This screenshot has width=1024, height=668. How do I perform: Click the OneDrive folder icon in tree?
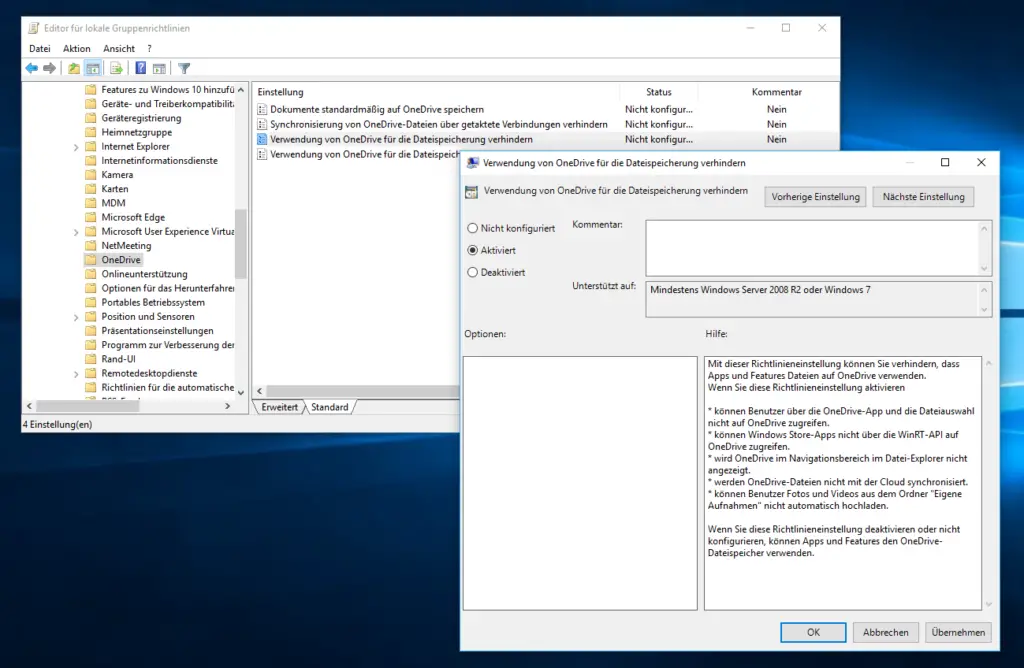click(x=91, y=259)
